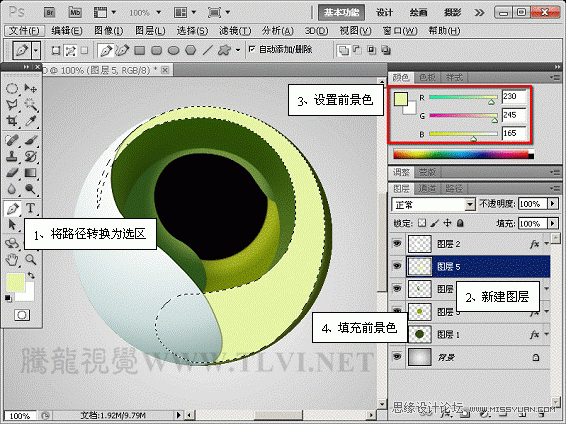This screenshot has width=566, height=424.
Task: Expand more workspaces chevron
Action: [479, 13]
